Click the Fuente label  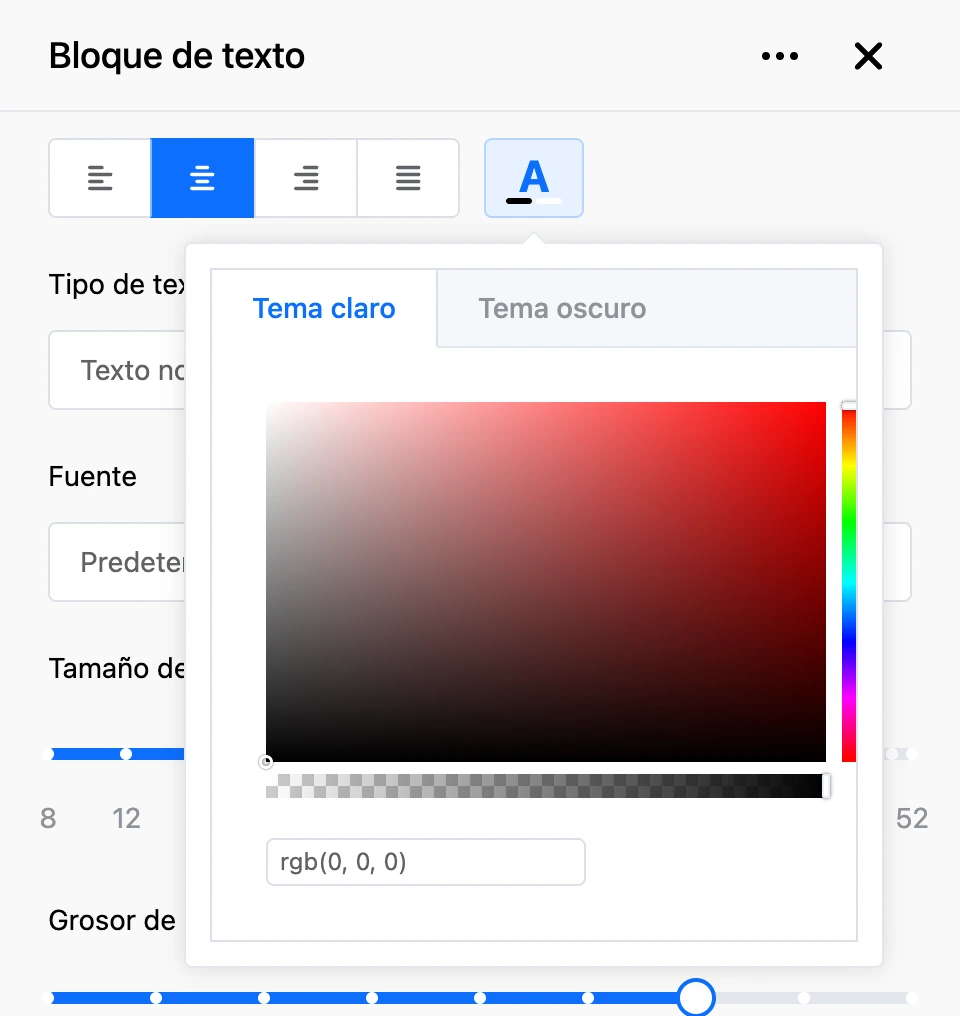pos(93,476)
